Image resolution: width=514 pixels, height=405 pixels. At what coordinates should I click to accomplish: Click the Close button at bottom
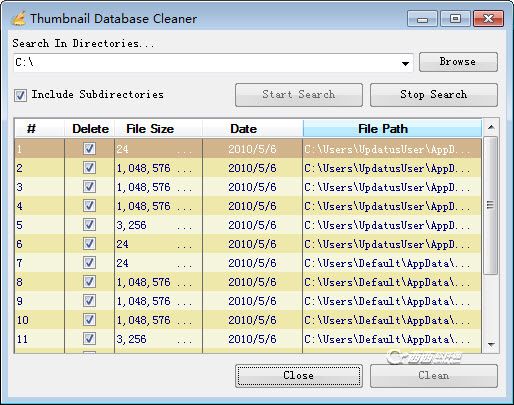(299, 376)
